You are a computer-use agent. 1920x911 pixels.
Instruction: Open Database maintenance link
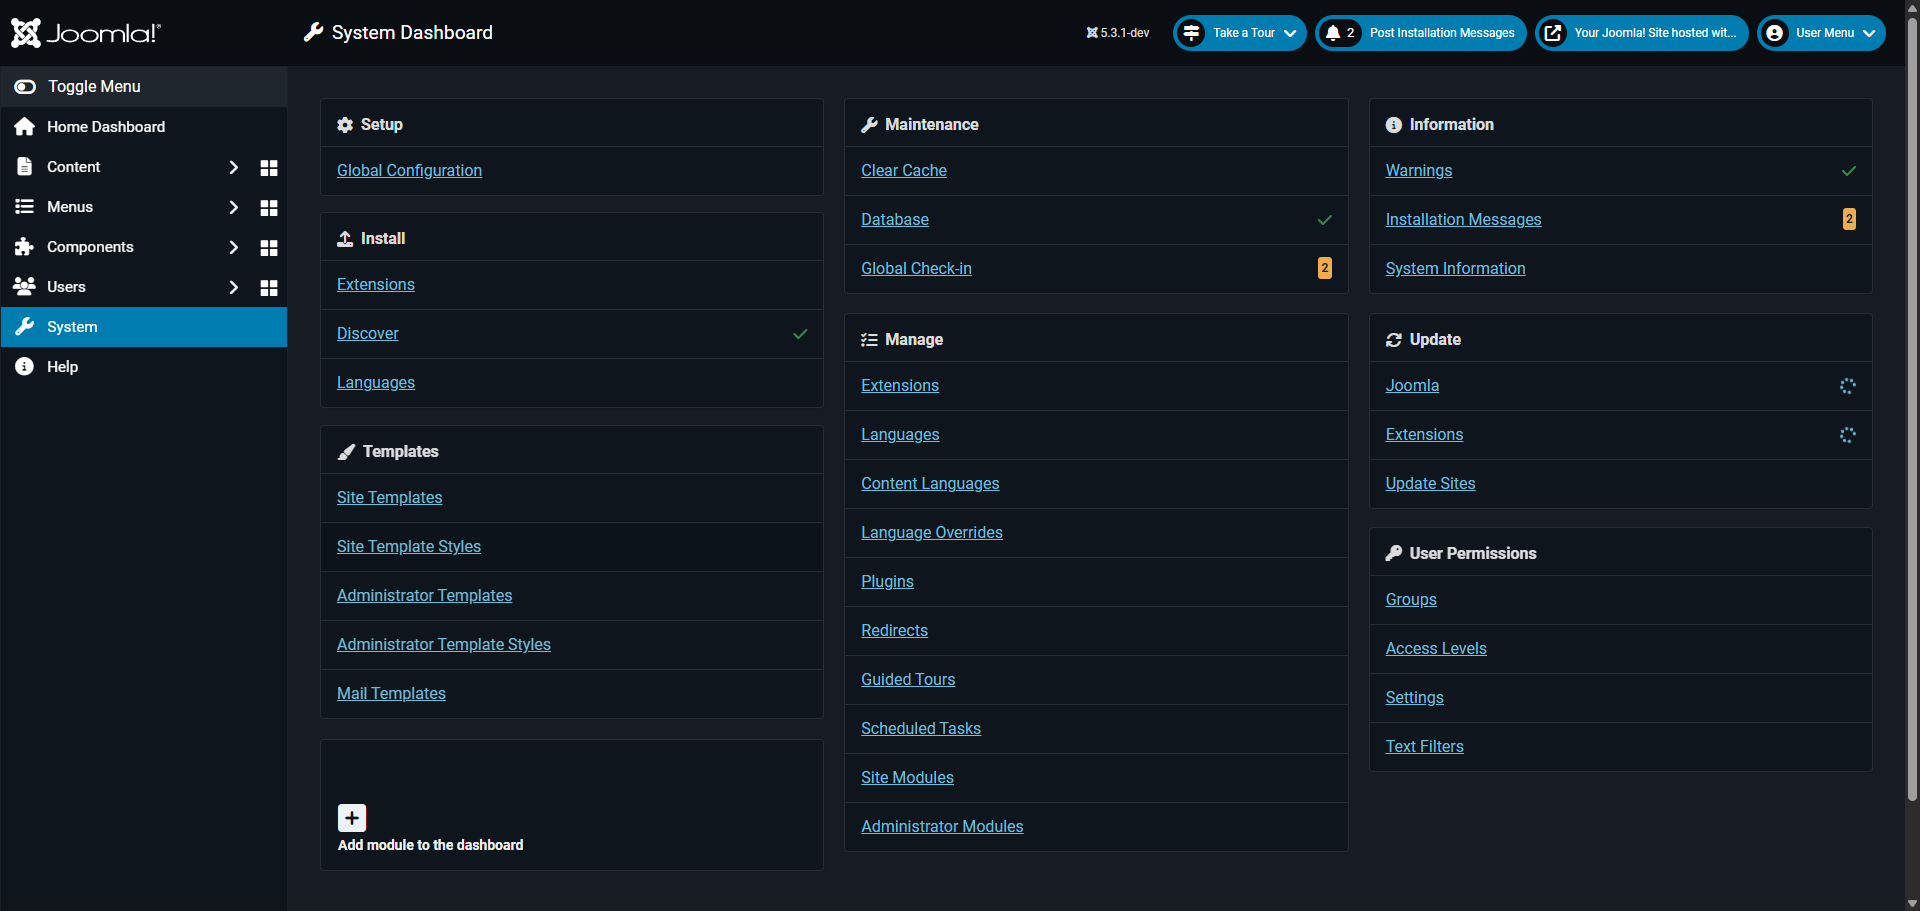click(895, 220)
